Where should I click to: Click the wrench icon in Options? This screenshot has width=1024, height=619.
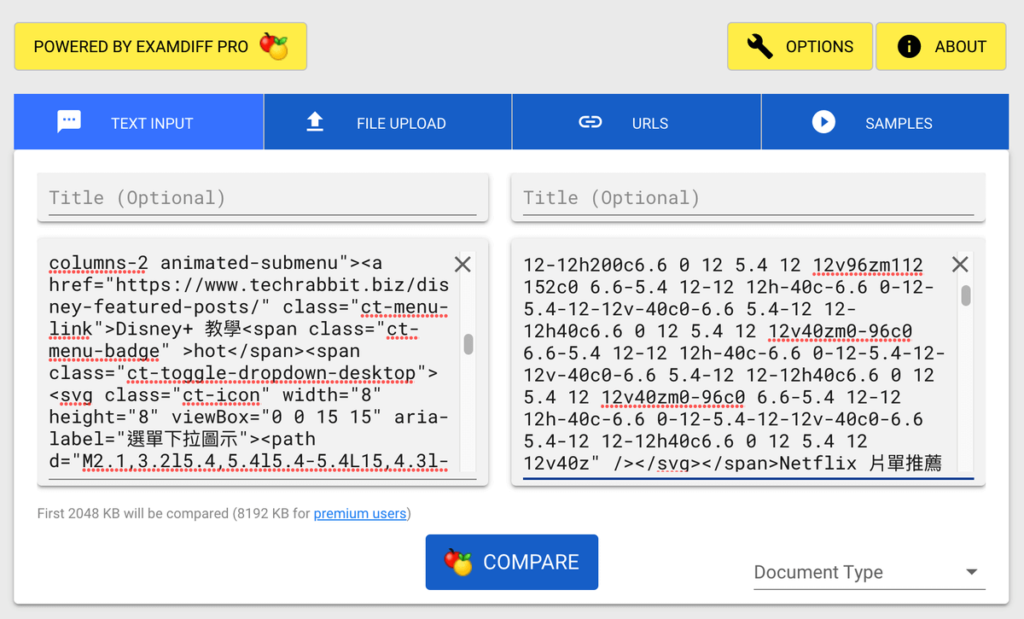pyautogui.click(x=760, y=46)
